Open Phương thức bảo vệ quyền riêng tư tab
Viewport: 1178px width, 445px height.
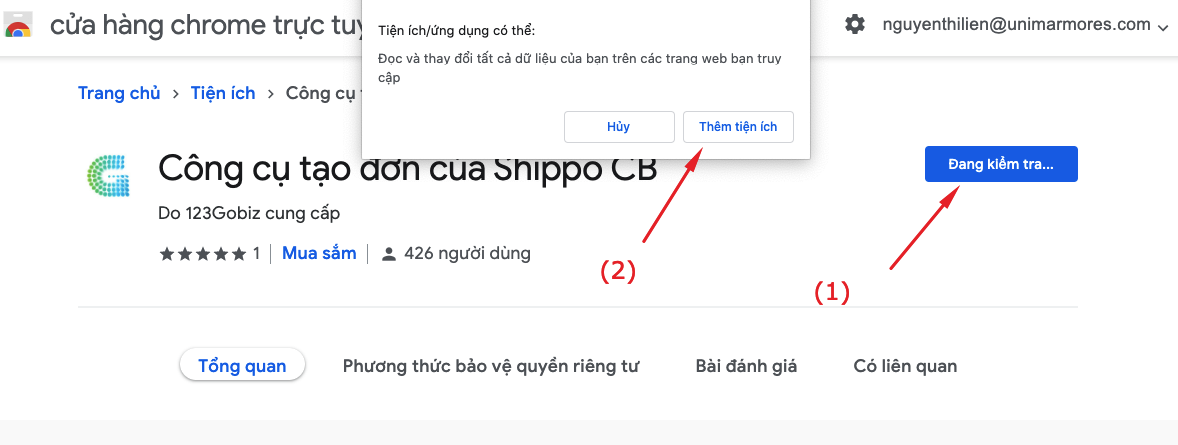(x=491, y=366)
